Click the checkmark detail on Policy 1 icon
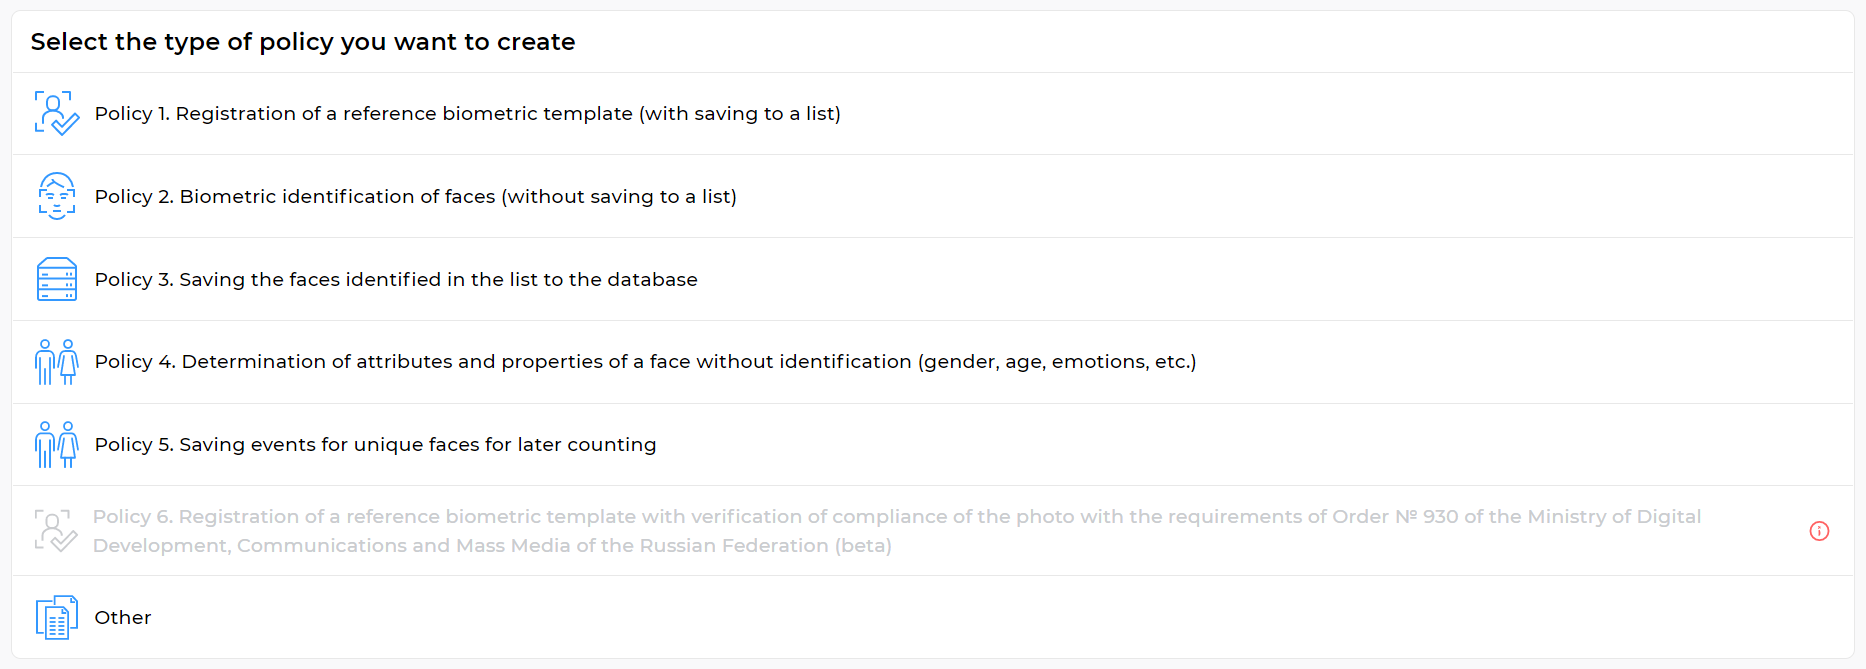The height and width of the screenshot is (669, 1866). [67, 124]
